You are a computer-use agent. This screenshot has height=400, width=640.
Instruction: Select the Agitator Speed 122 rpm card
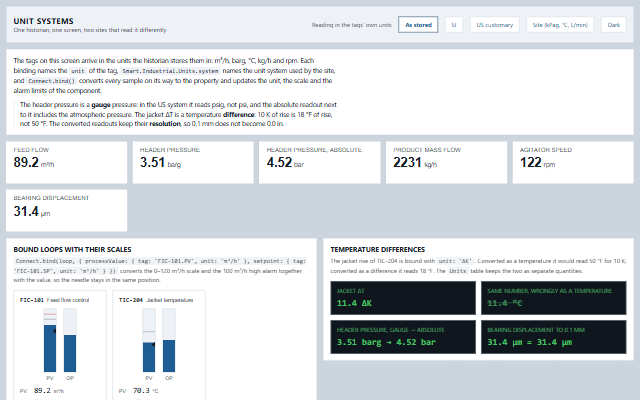pos(573,162)
